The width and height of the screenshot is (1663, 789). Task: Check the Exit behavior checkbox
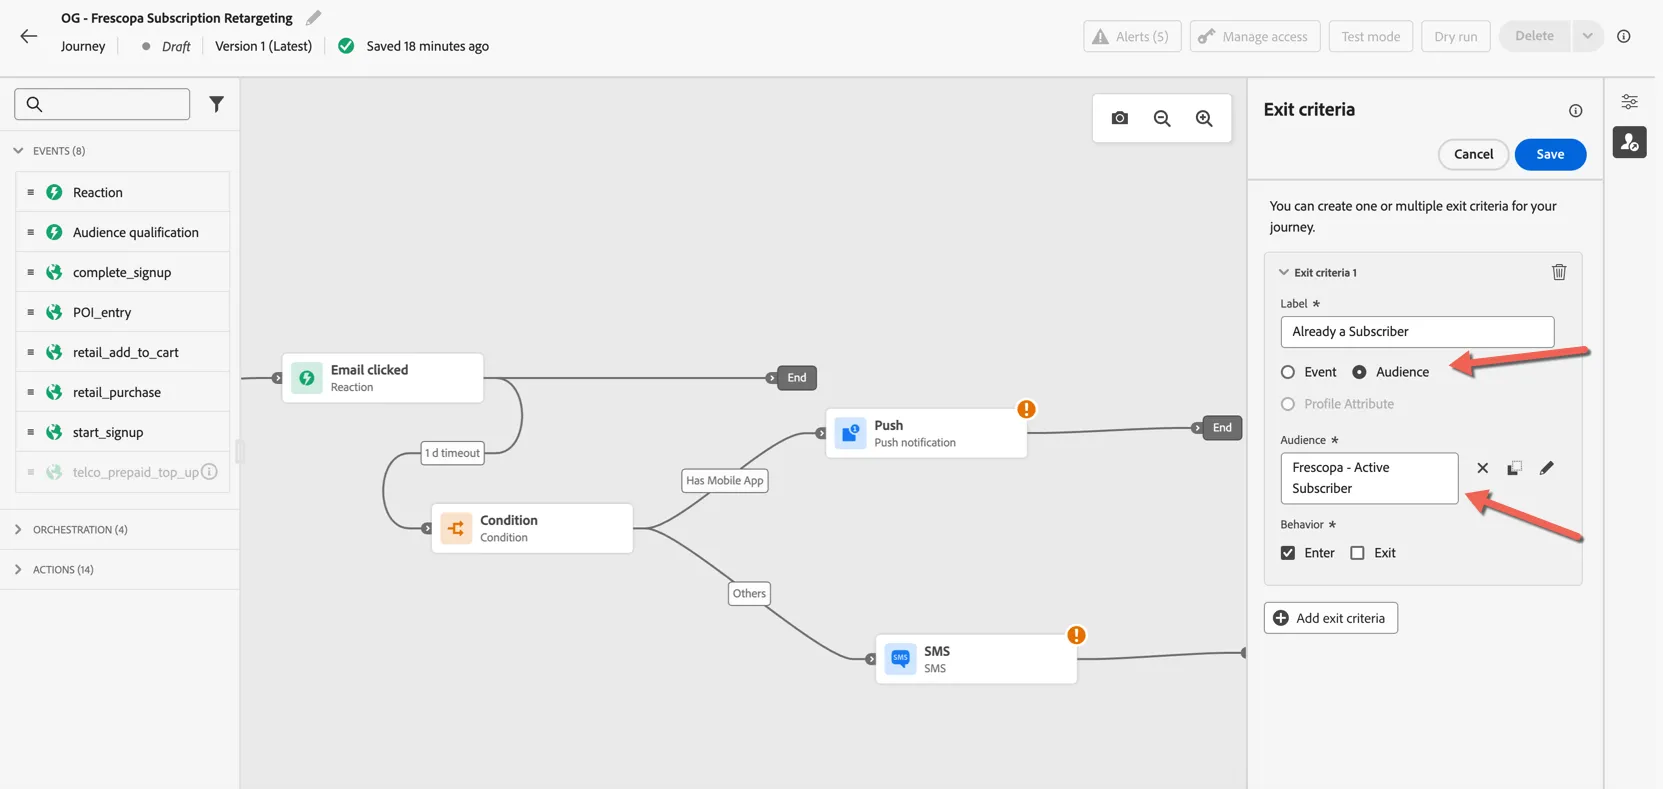point(1357,553)
